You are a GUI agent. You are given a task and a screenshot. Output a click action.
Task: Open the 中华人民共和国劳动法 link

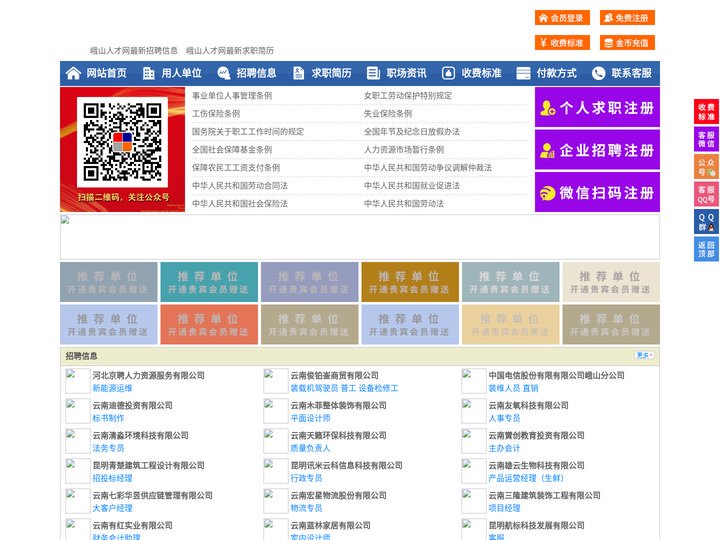[x=404, y=203]
